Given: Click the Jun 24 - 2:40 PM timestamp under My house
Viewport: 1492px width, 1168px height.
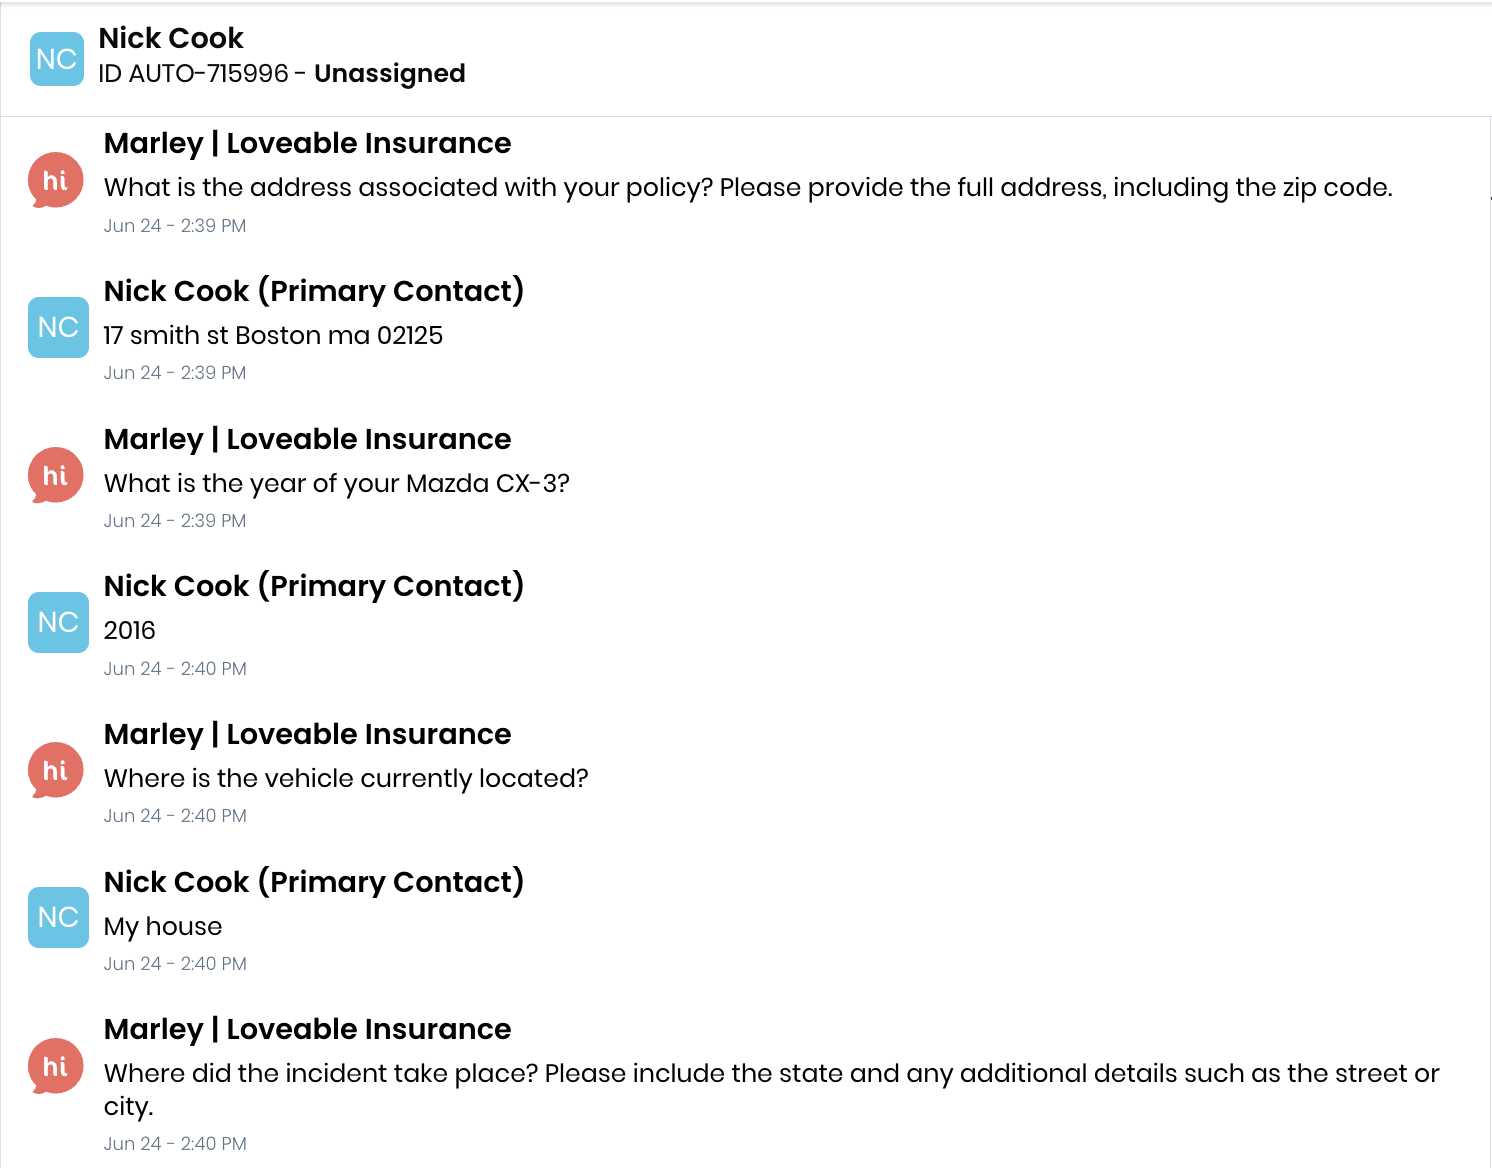Looking at the screenshot, I should point(175,964).
